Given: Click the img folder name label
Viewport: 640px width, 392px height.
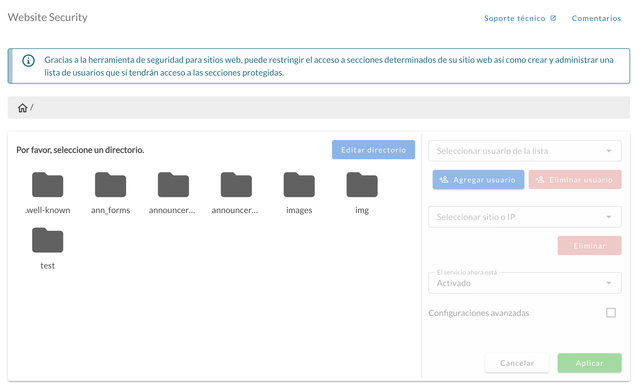Looking at the screenshot, I should coord(362,210).
